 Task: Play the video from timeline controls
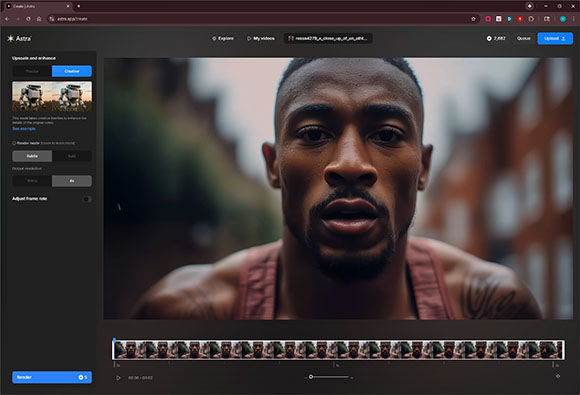[x=118, y=378]
